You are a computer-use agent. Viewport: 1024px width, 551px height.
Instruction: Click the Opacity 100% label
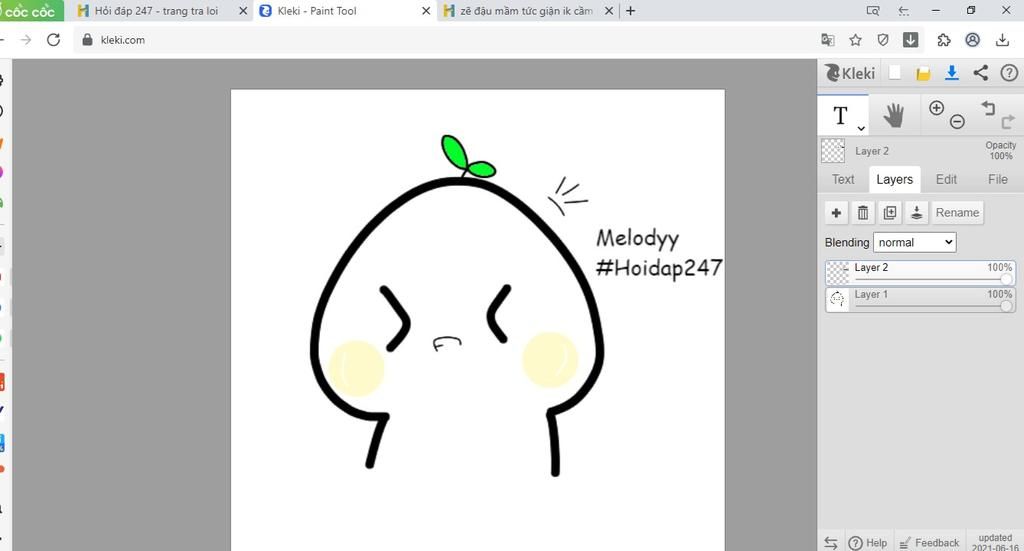[1000, 151]
